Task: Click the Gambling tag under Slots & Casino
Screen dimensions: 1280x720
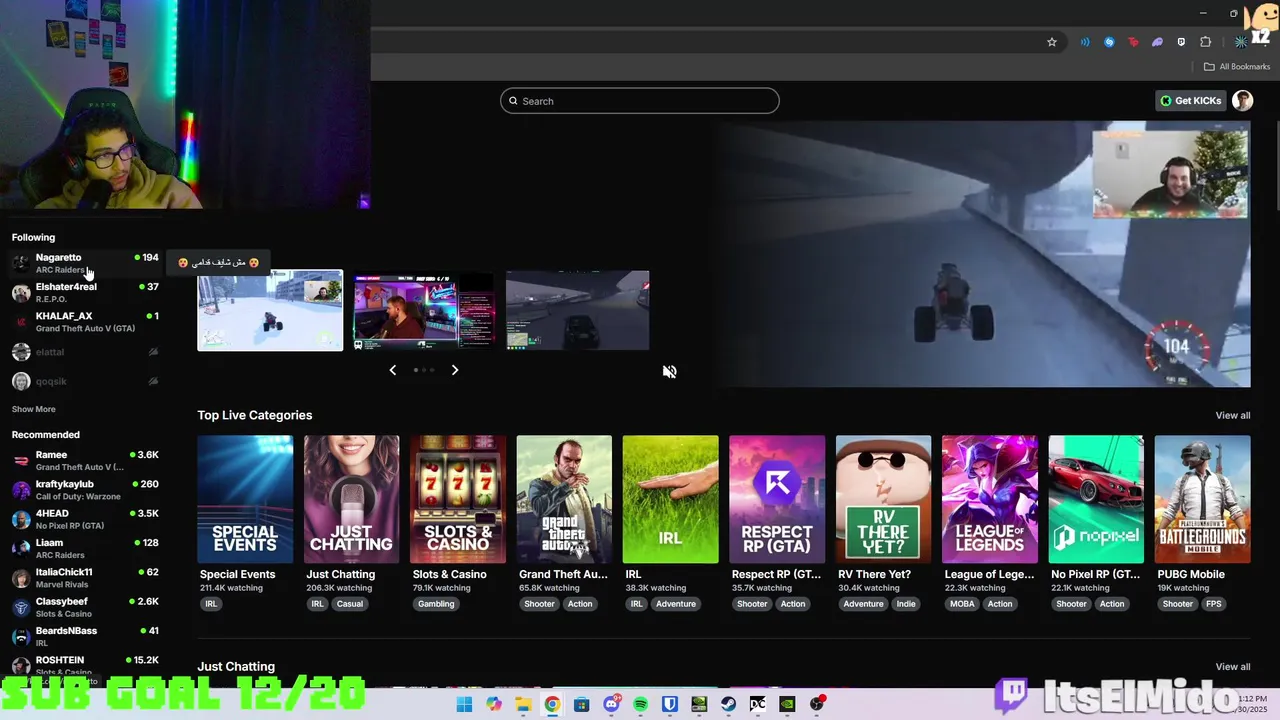Action: 436,604
